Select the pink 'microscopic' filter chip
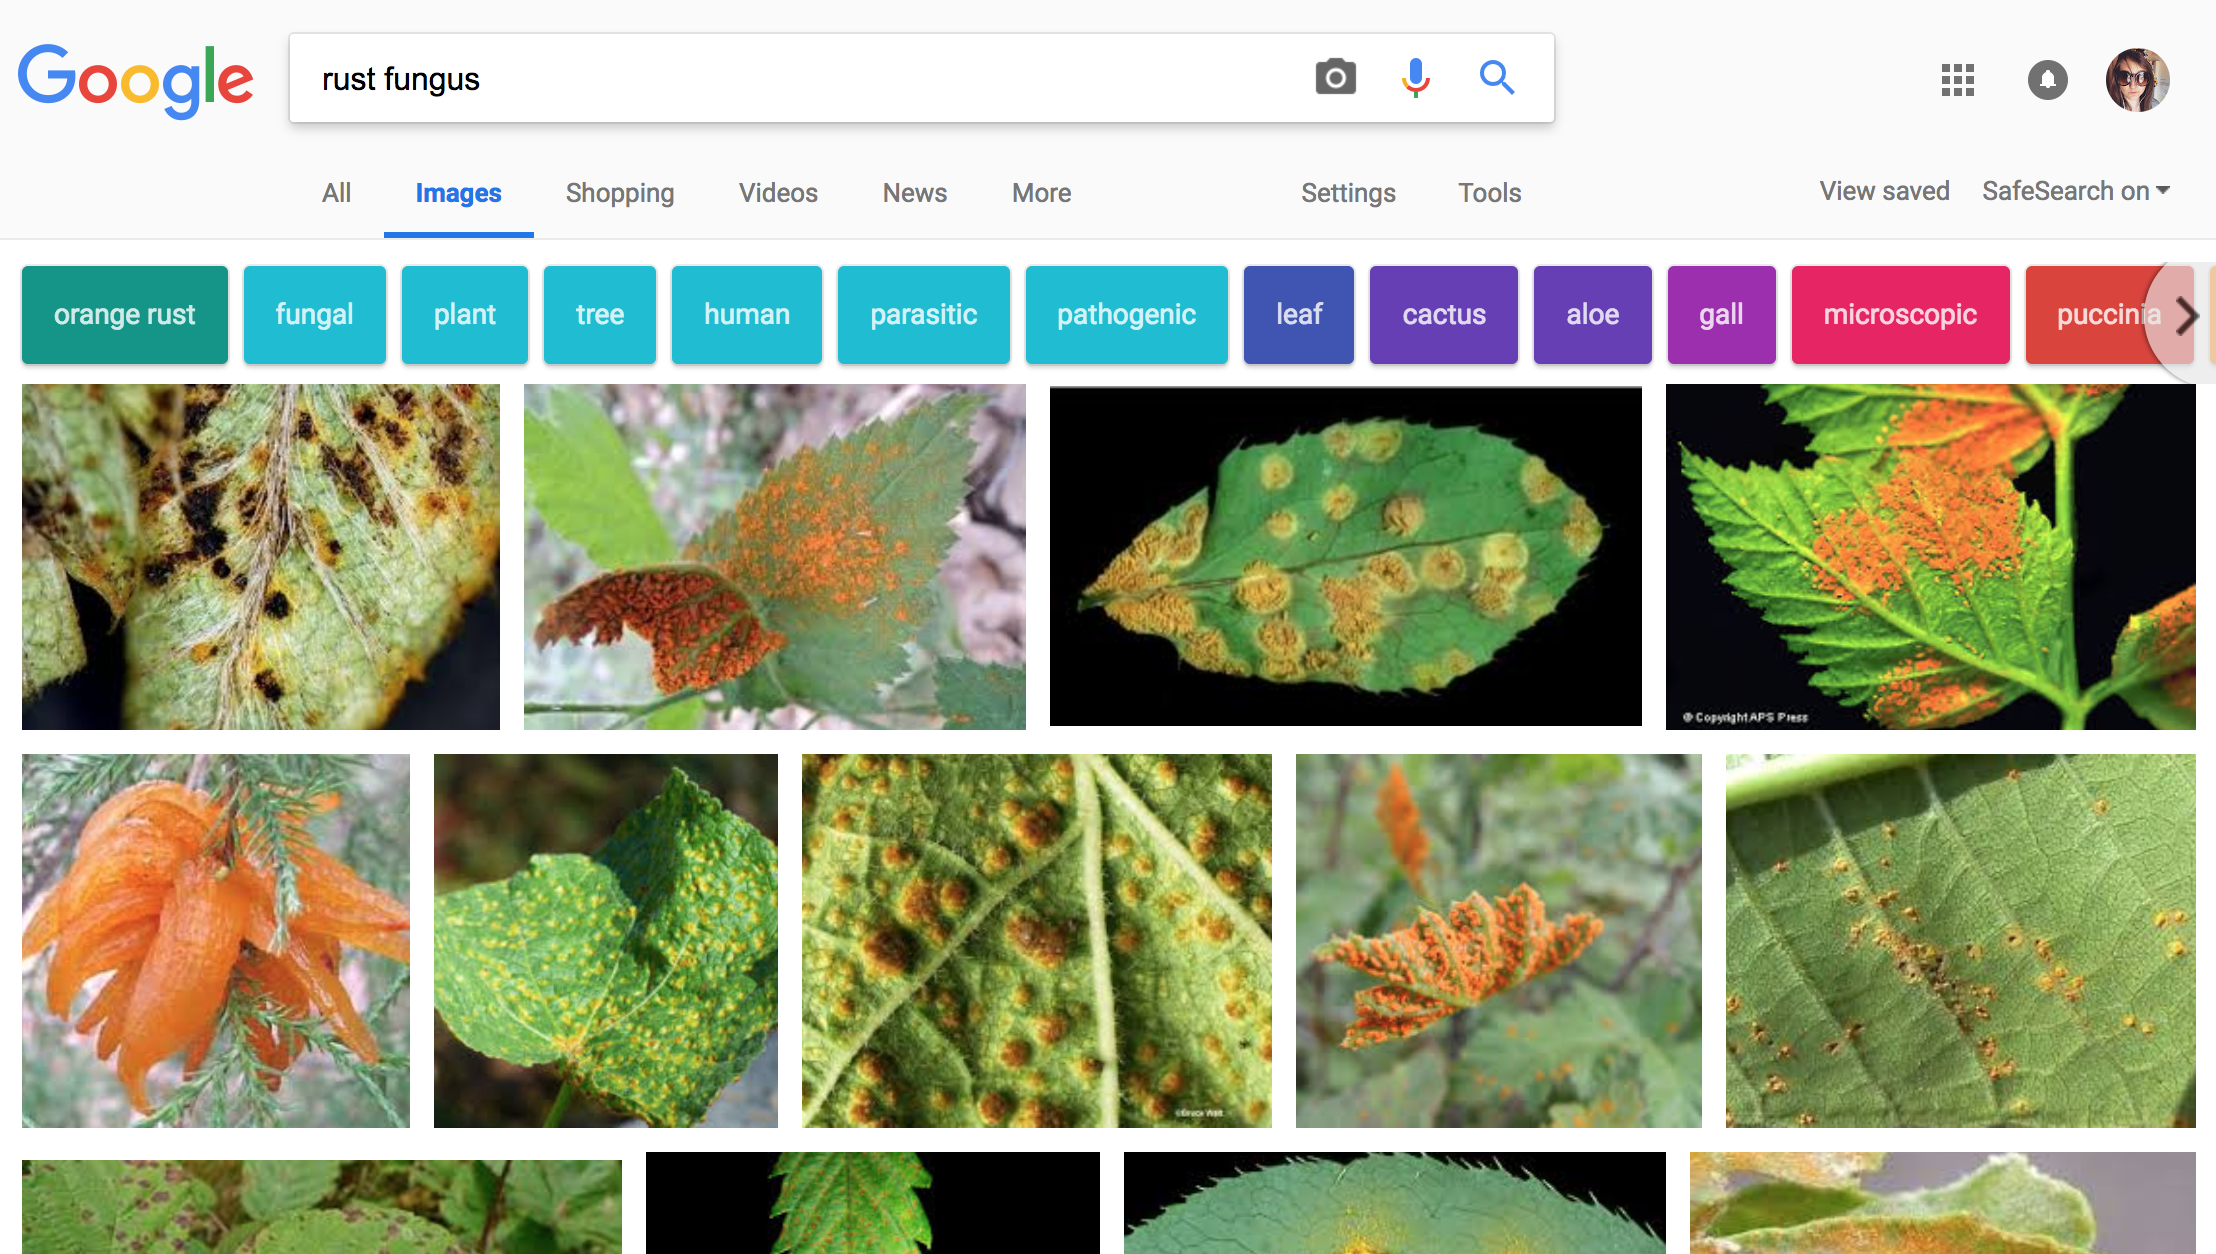2216x1254 pixels. (x=1899, y=315)
